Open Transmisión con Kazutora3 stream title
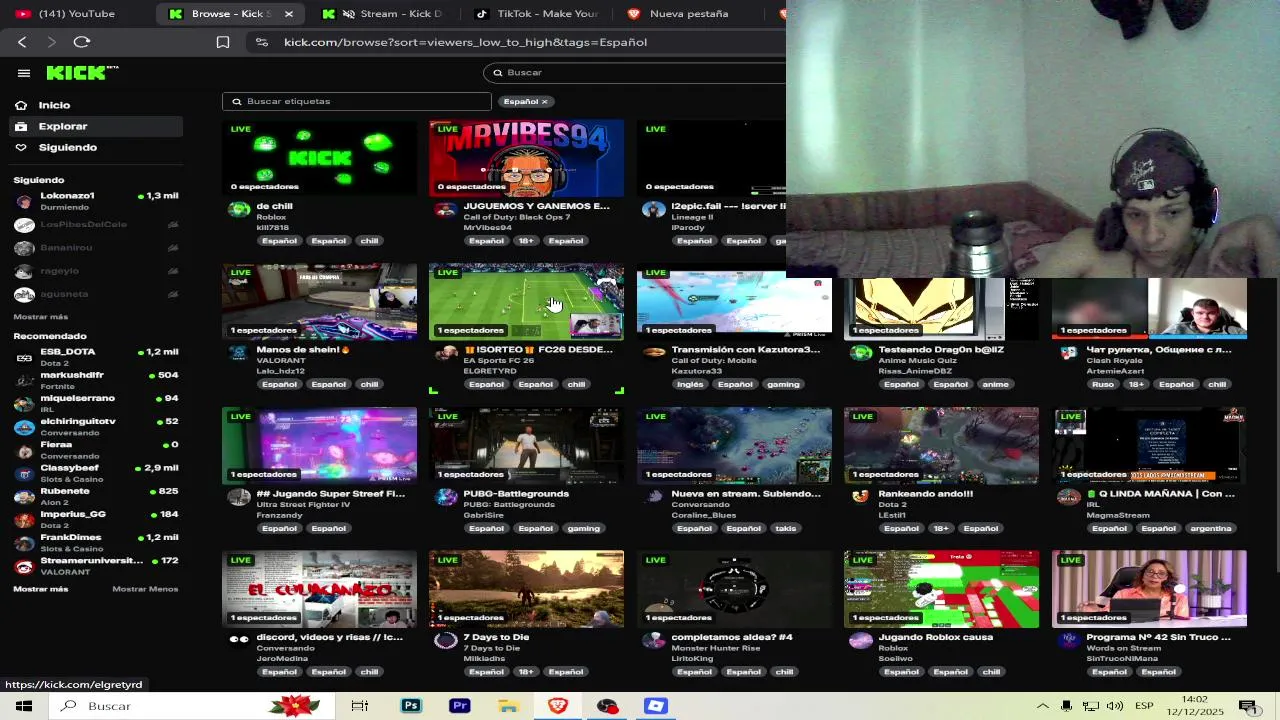Screen dimensions: 1280x720 (x=746, y=350)
